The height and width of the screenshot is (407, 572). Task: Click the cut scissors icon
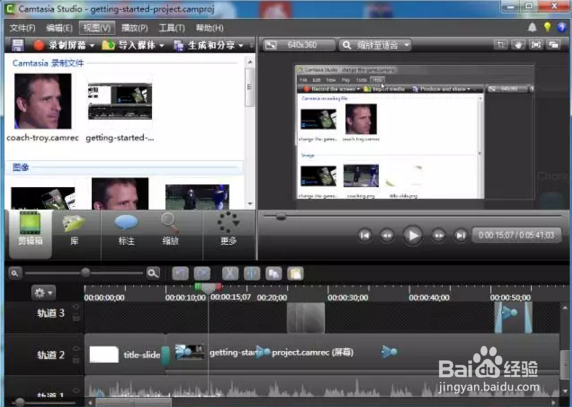click(x=230, y=274)
